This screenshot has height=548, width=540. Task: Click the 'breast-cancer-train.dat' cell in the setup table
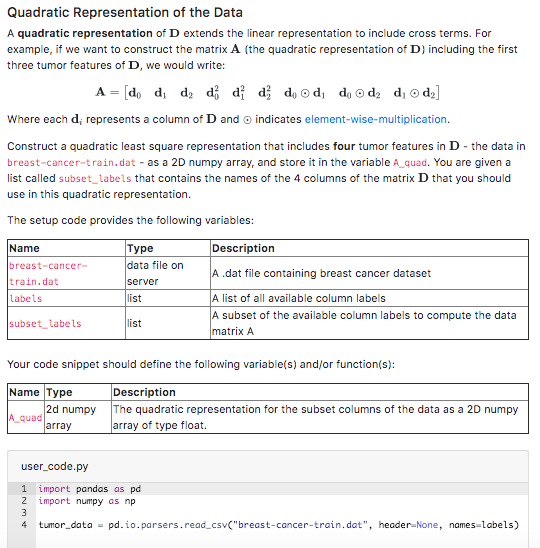[66, 273]
